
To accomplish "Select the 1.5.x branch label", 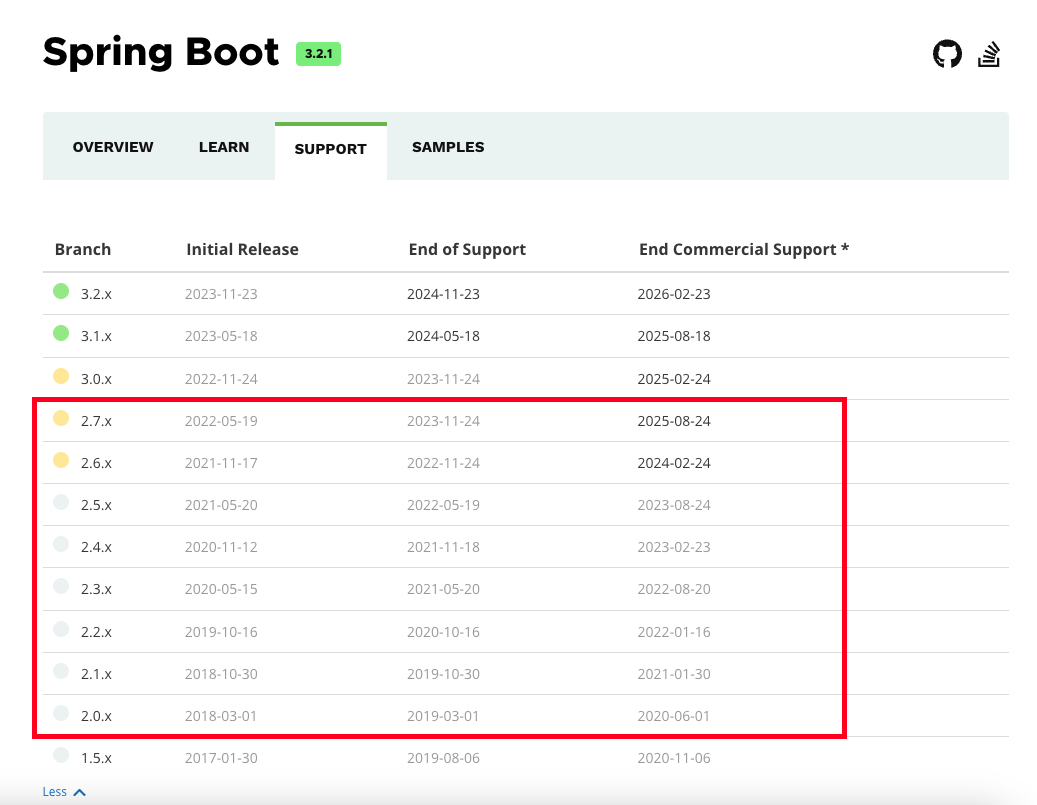I will (x=97, y=758).
